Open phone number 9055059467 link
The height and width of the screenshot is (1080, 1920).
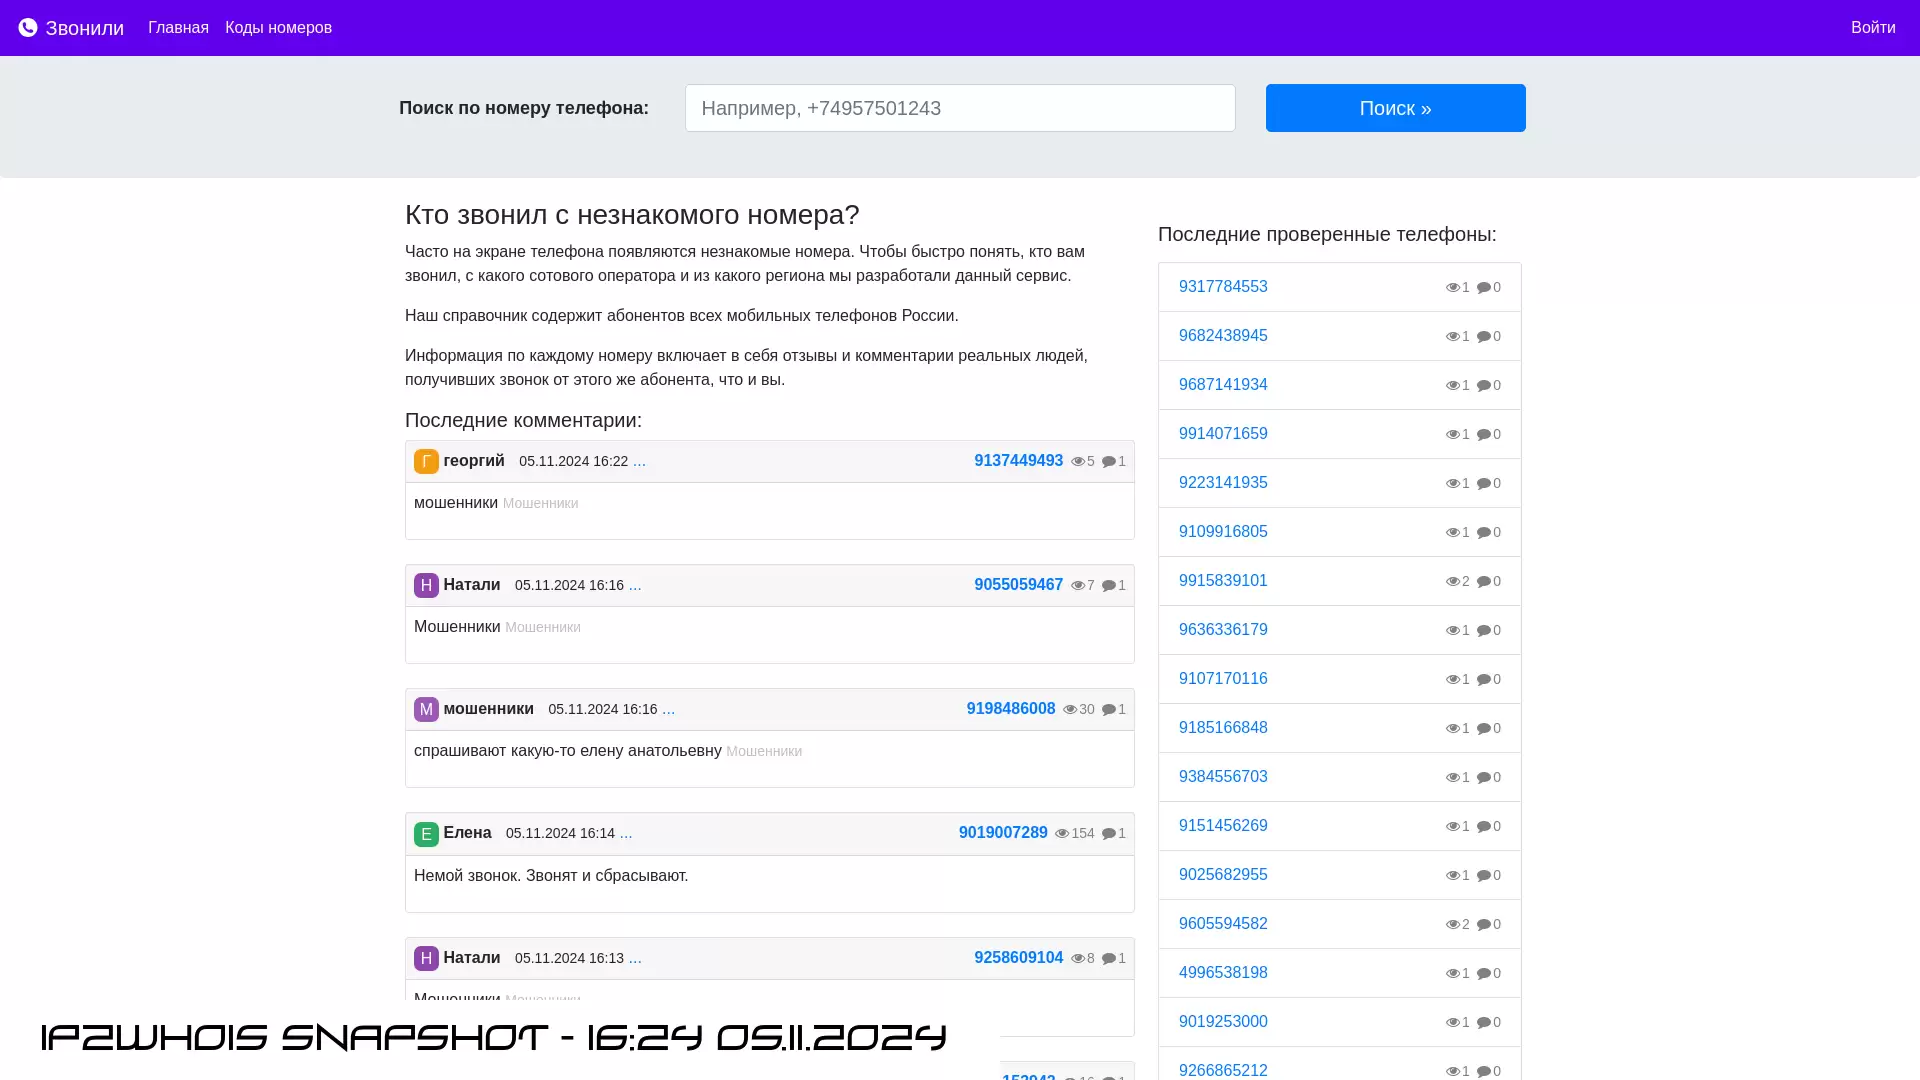(x=1018, y=585)
